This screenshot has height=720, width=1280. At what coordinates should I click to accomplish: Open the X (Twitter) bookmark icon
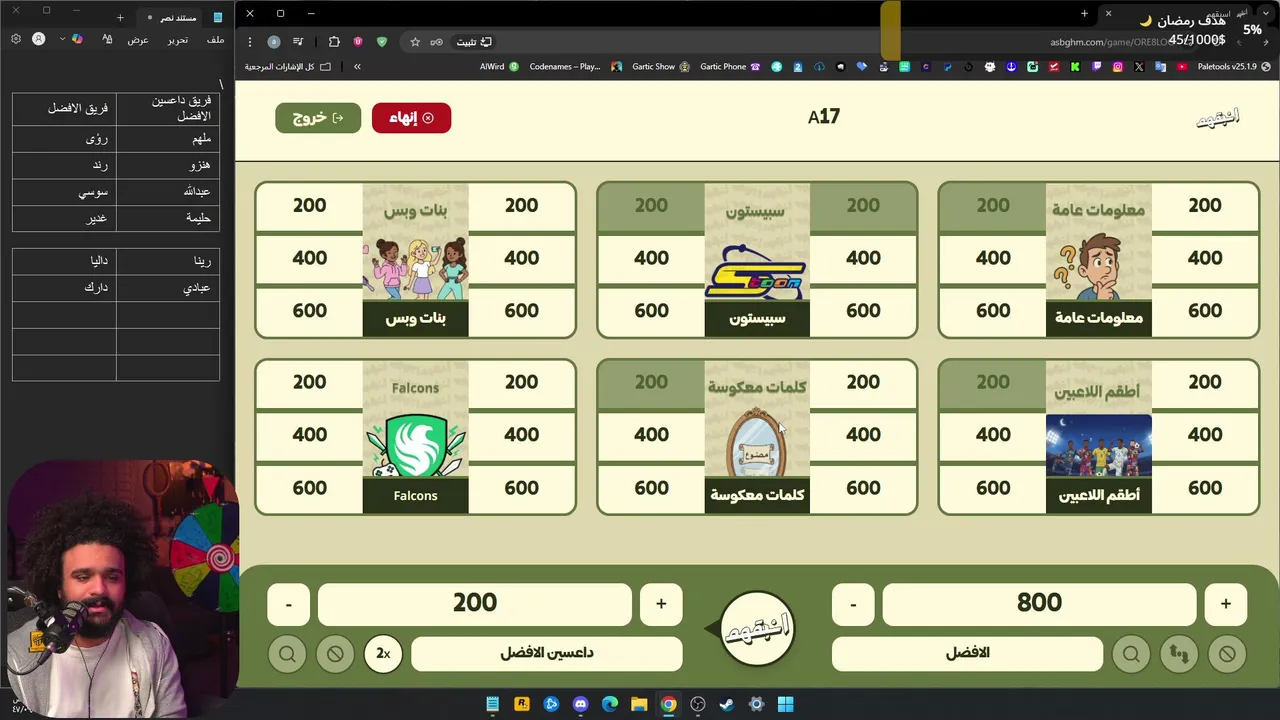(1139, 67)
